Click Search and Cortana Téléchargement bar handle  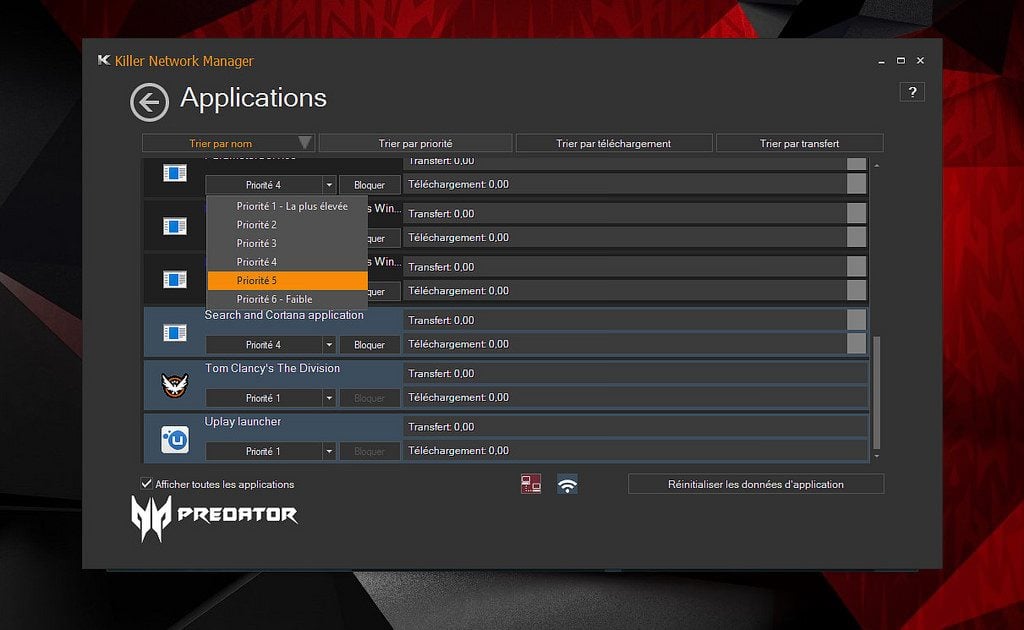point(856,343)
